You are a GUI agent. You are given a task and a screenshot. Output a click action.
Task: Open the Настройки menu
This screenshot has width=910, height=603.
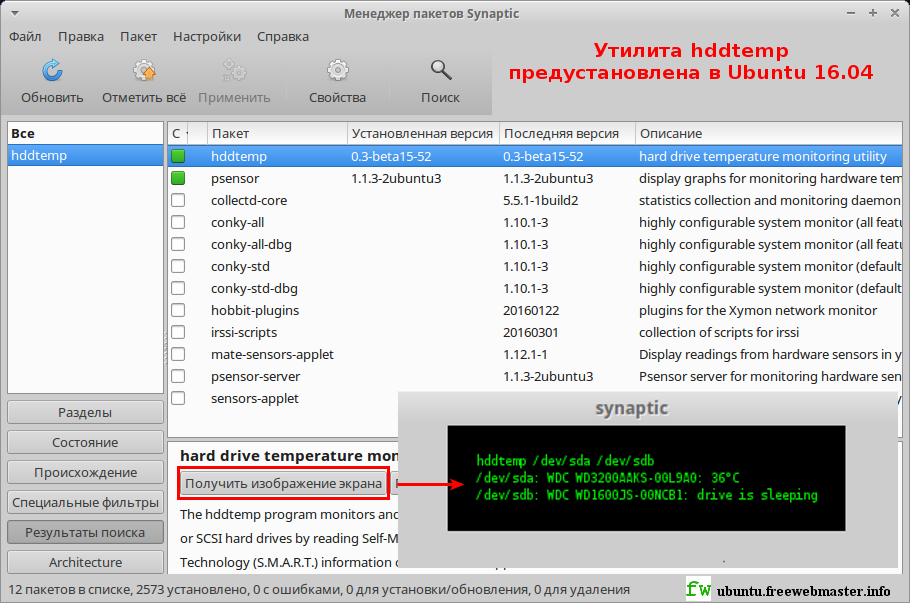(206, 36)
